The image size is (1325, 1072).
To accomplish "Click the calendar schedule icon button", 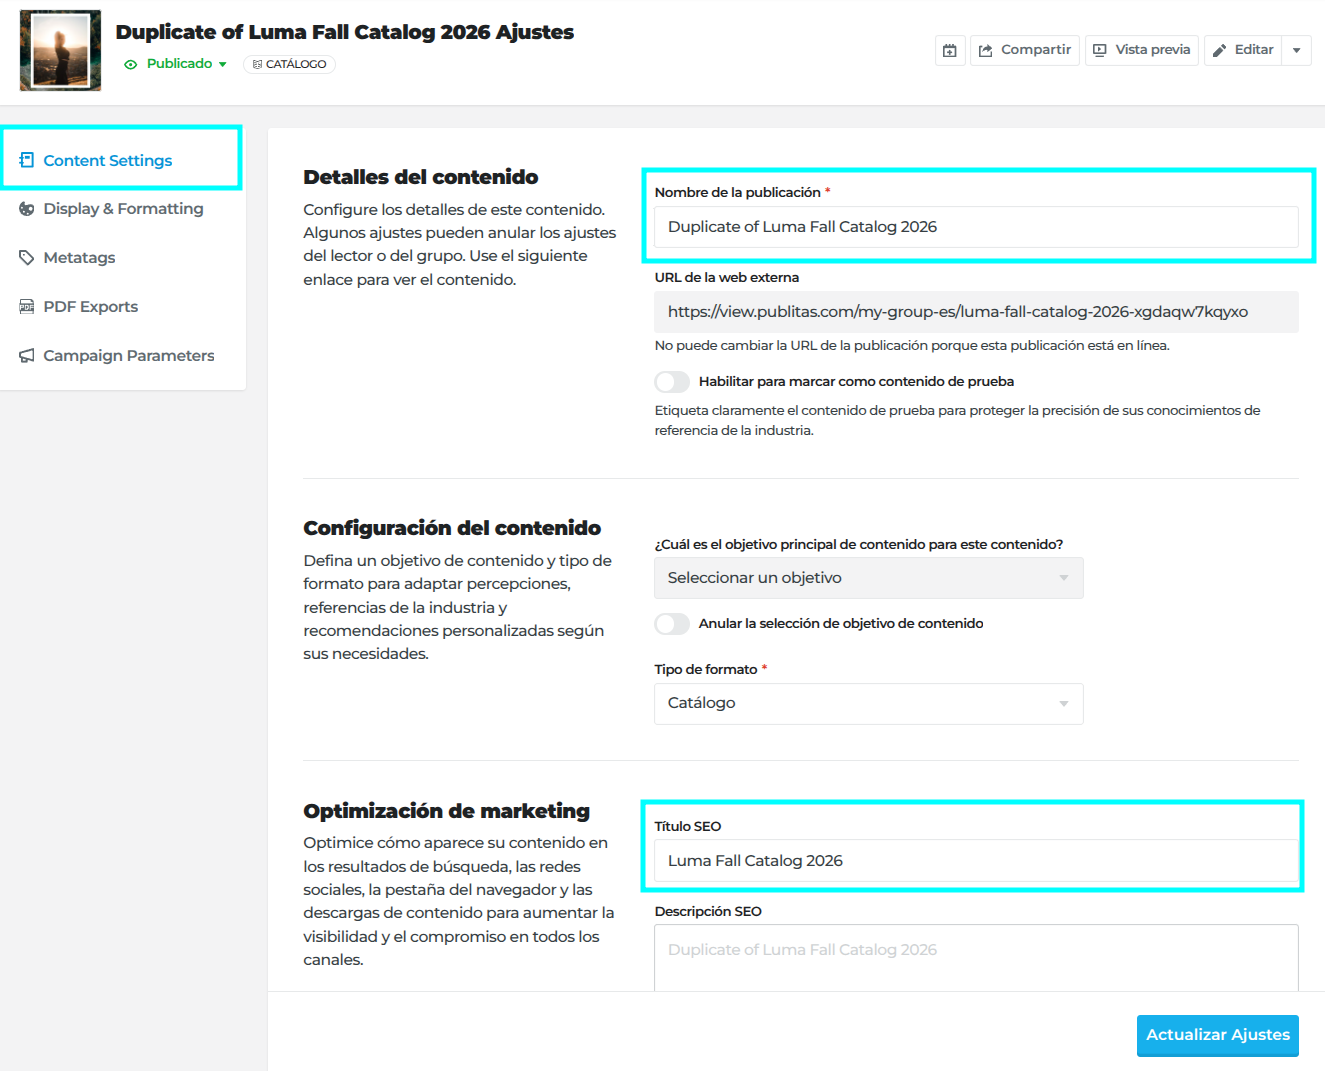I will tap(950, 50).
